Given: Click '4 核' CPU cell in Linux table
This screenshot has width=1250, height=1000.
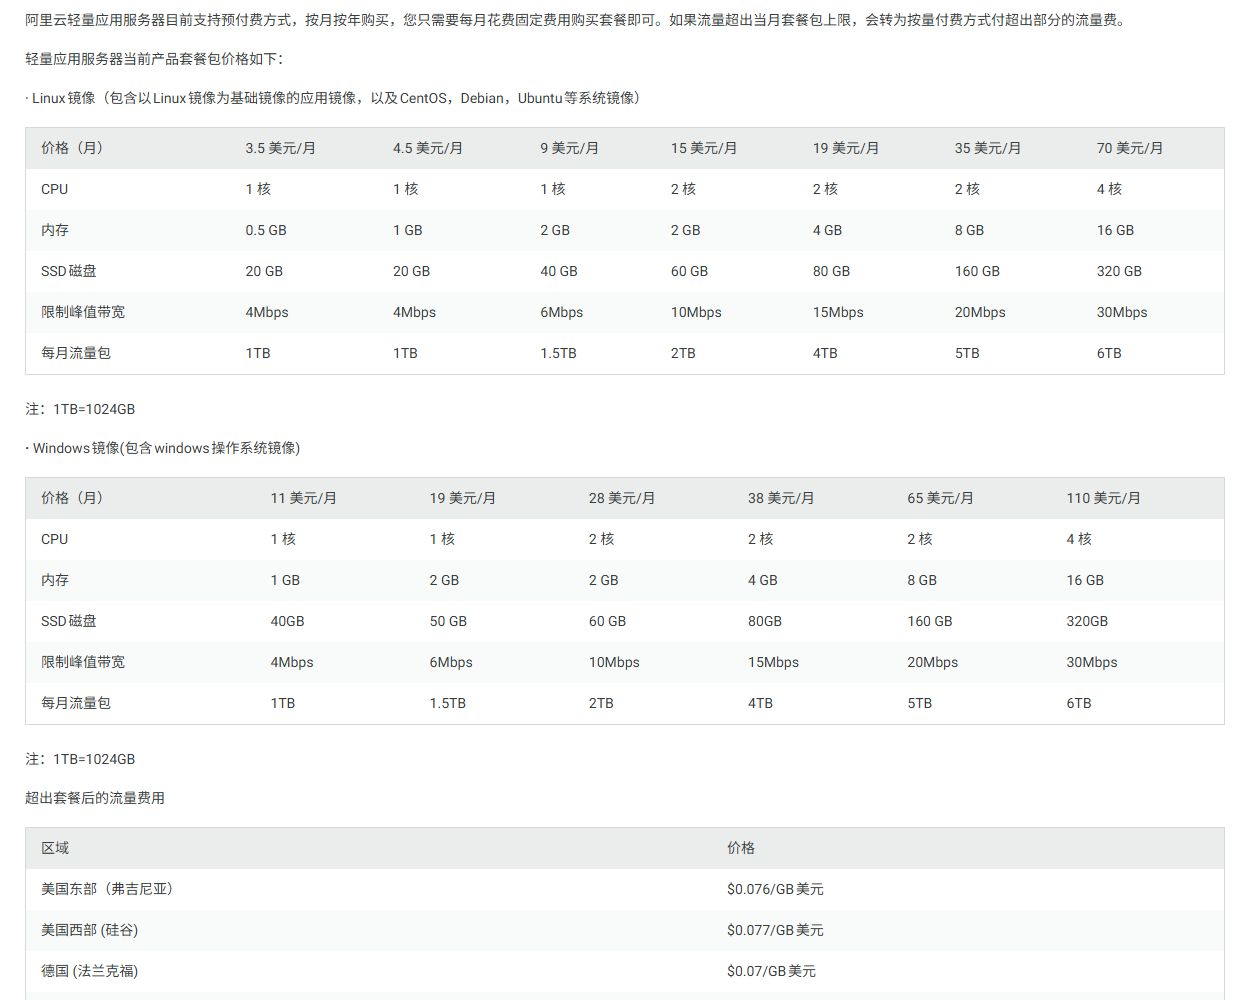Looking at the screenshot, I should click(x=1109, y=189).
